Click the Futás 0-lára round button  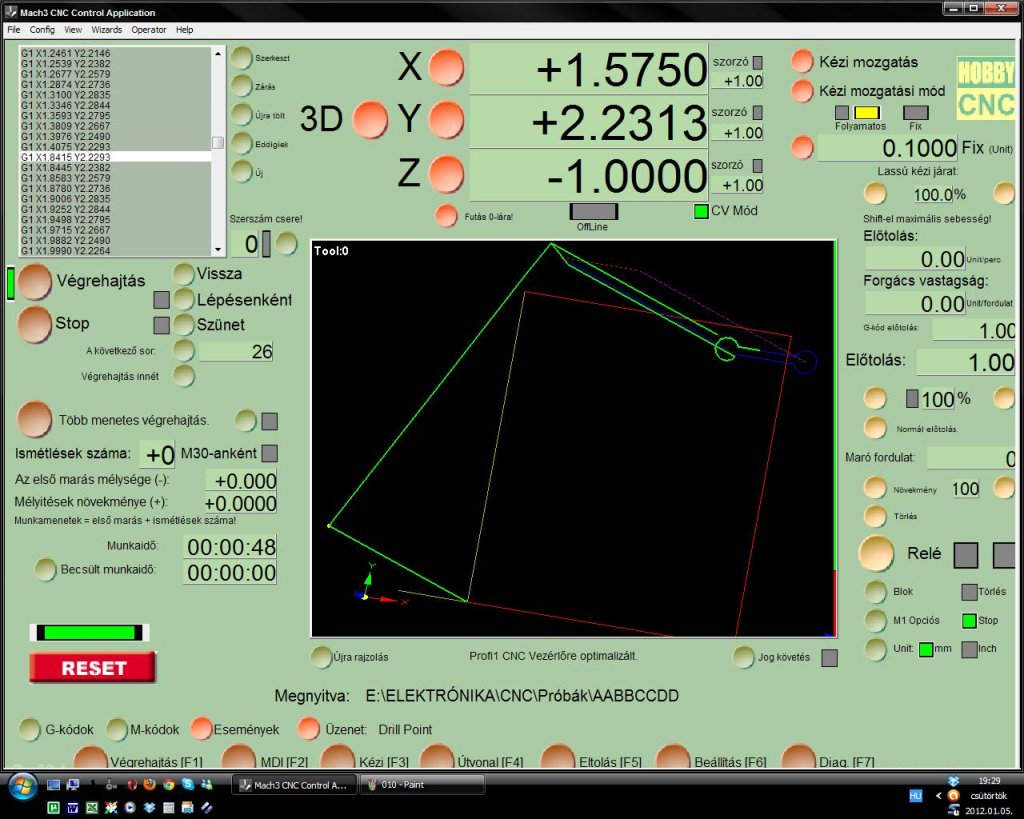click(447, 216)
